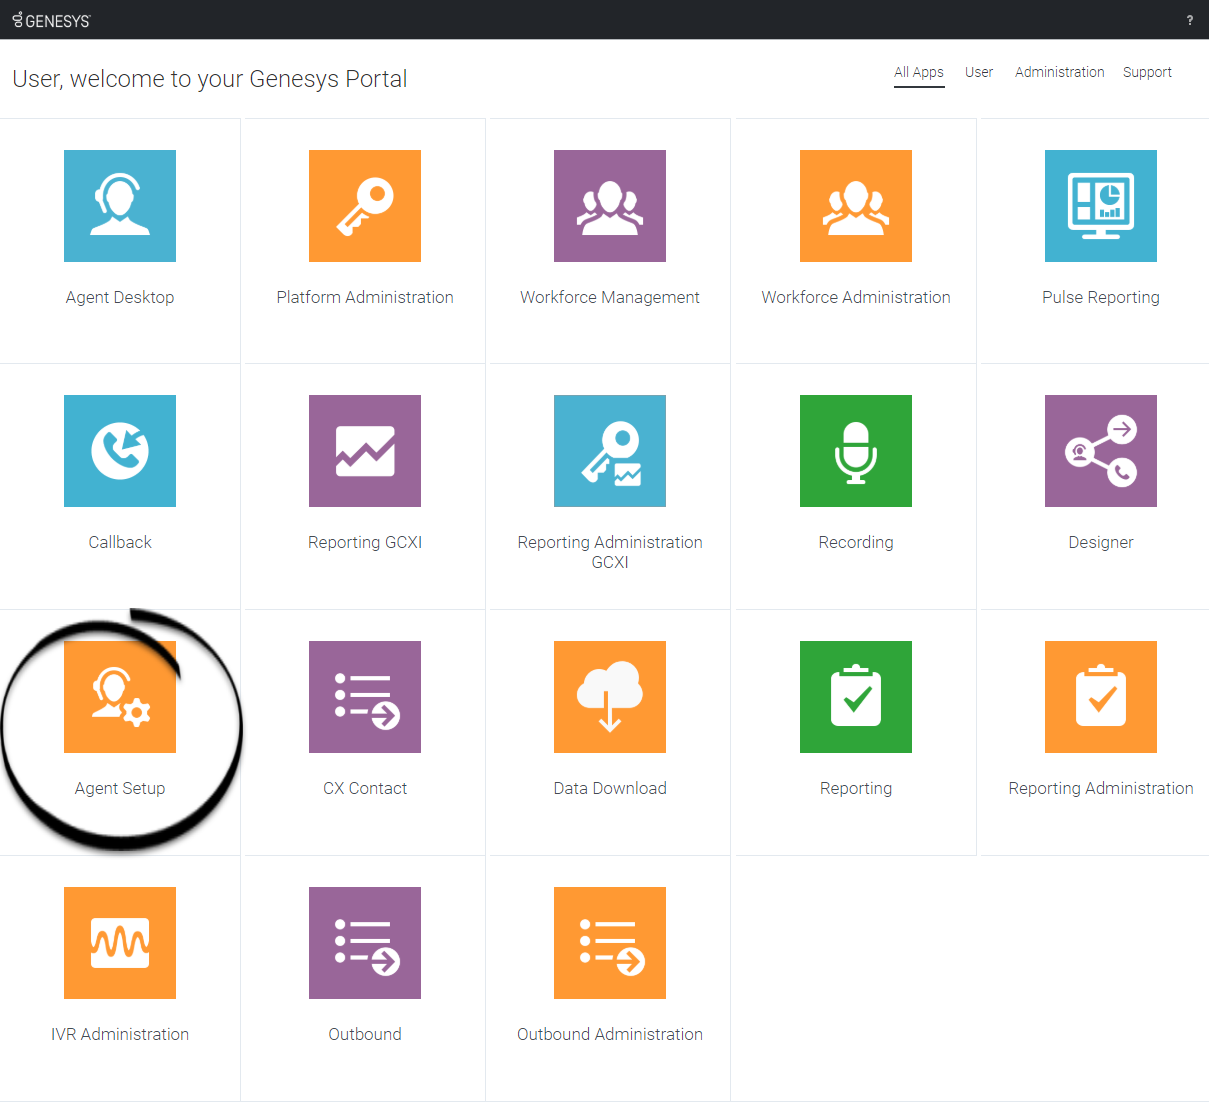
Task: Click the IVR Administration label
Action: click(120, 1034)
